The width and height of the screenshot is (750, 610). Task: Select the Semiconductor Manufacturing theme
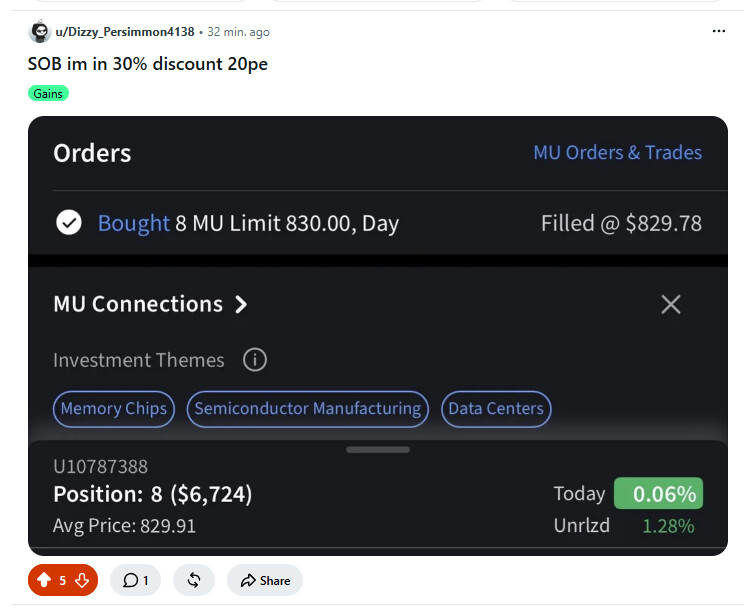click(x=308, y=409)
